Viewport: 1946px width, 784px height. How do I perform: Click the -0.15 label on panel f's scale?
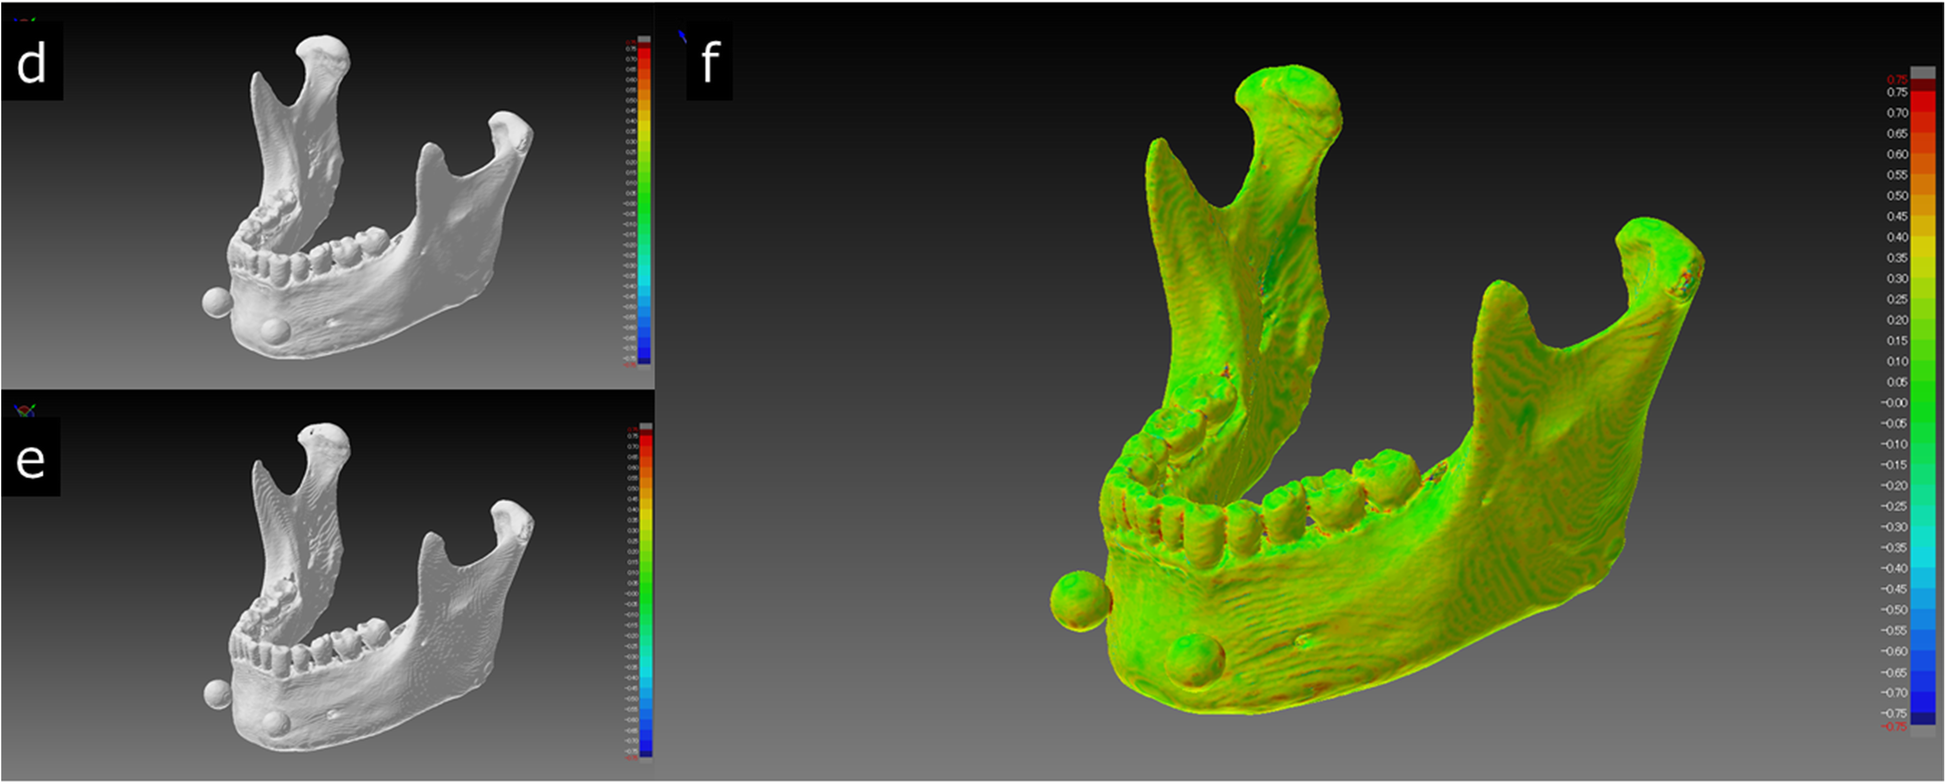click(x=1894, y=465)
